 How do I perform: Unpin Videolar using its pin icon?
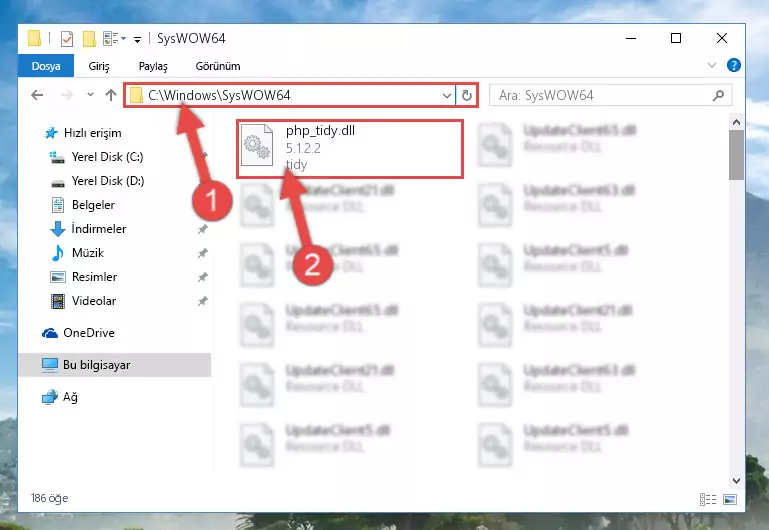click(x=203, y=301)
